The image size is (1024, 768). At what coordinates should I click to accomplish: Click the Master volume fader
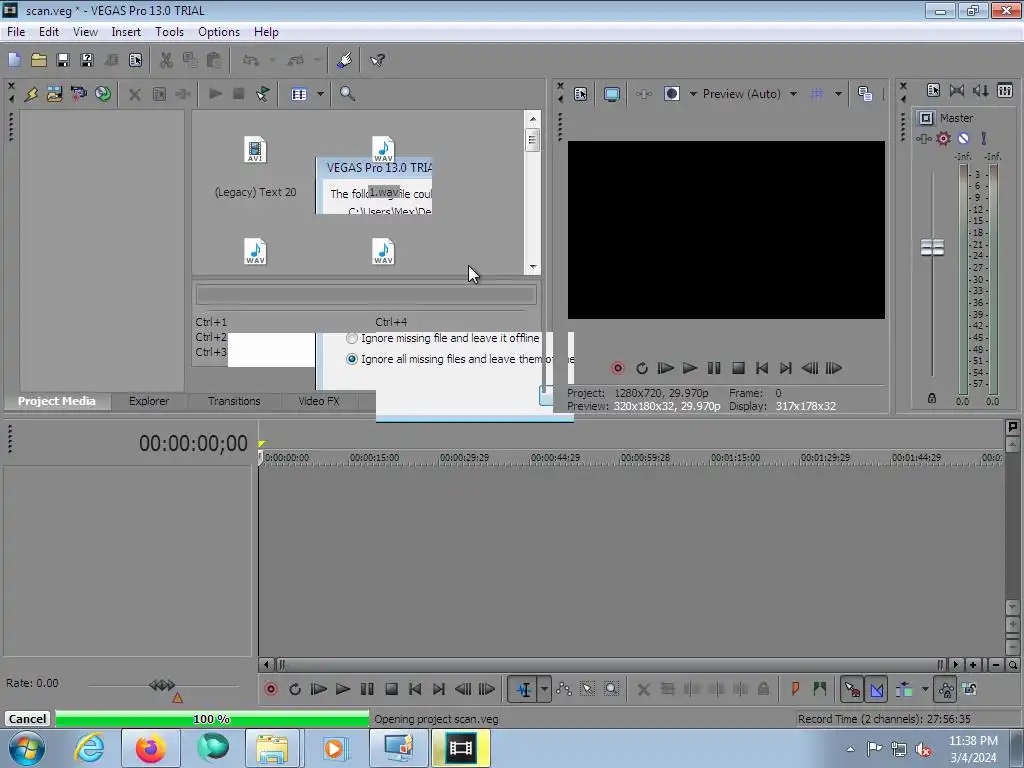tap(932, 248)
